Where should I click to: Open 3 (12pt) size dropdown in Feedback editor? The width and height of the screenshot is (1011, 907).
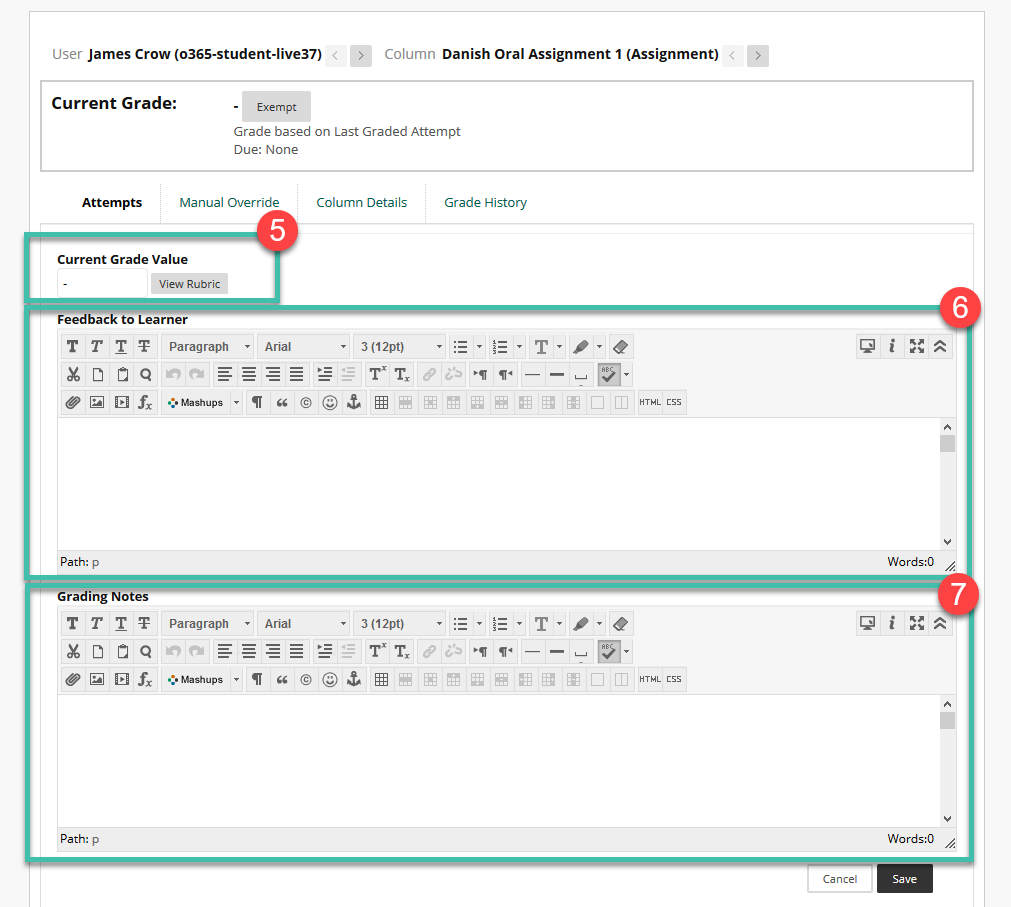coord(400,347)
